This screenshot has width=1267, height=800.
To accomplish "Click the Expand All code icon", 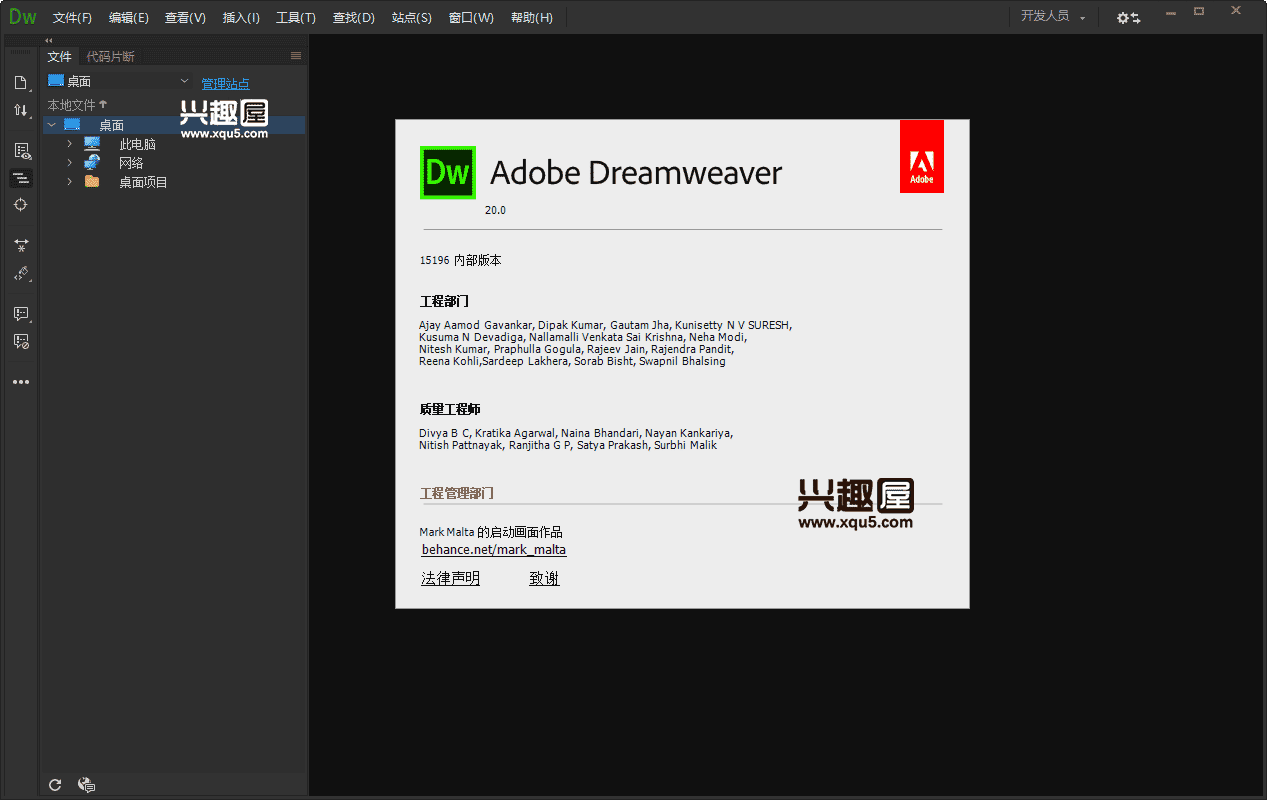I will click(x=21, y=244).
